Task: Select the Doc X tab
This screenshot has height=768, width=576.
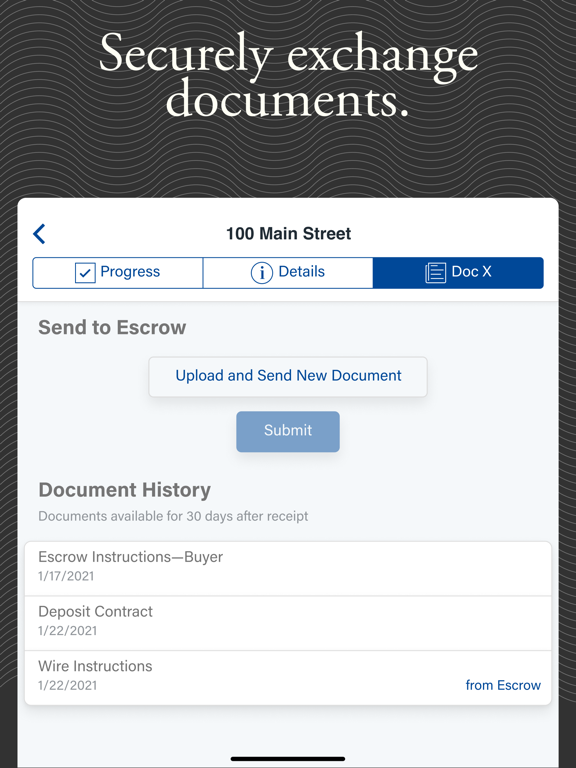Action: tap(458, 272)
